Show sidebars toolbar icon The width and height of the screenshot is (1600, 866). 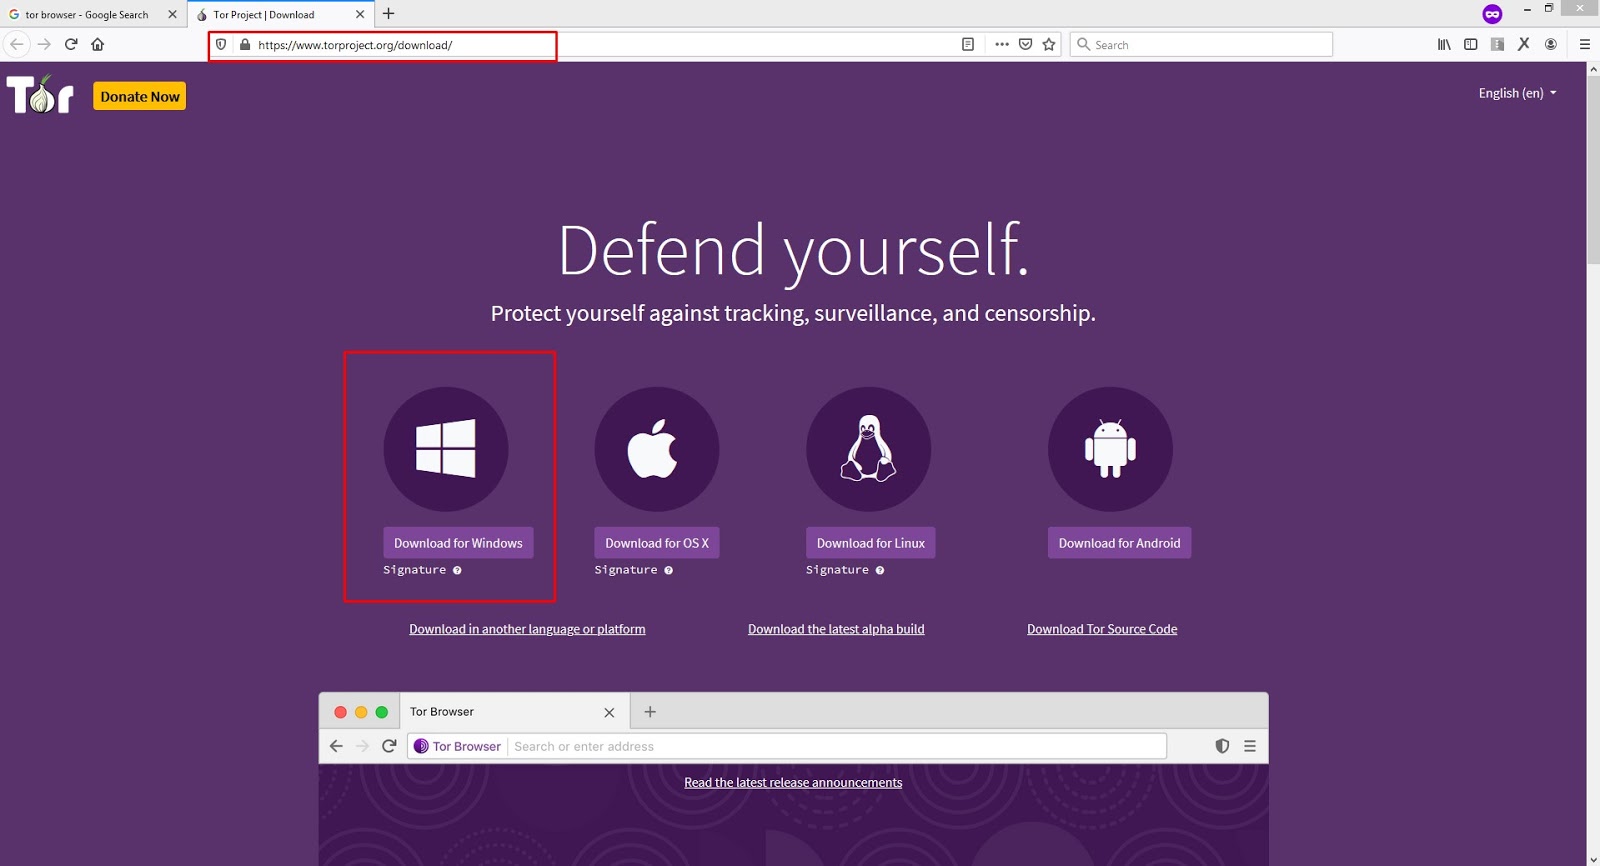click(x=1470, y=44)
